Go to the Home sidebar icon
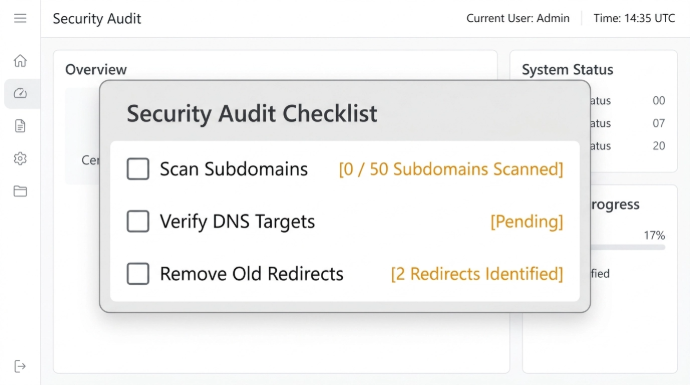Viewport: 690px width, 385px height. pyautogui.click(x=20, y=60)
